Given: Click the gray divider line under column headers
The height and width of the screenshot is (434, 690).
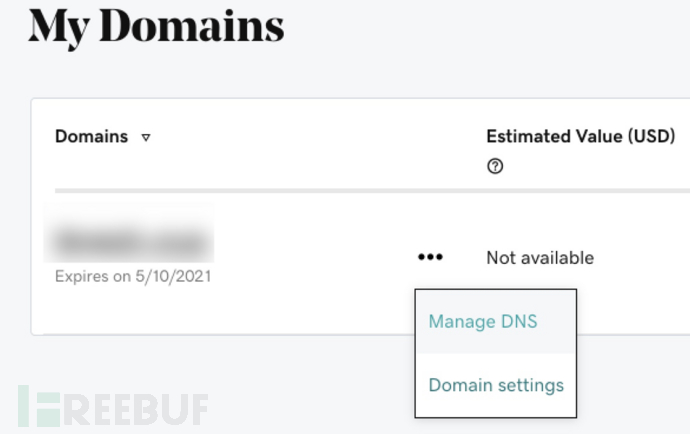Looking at the screenshot, I should tap(372, 191).
